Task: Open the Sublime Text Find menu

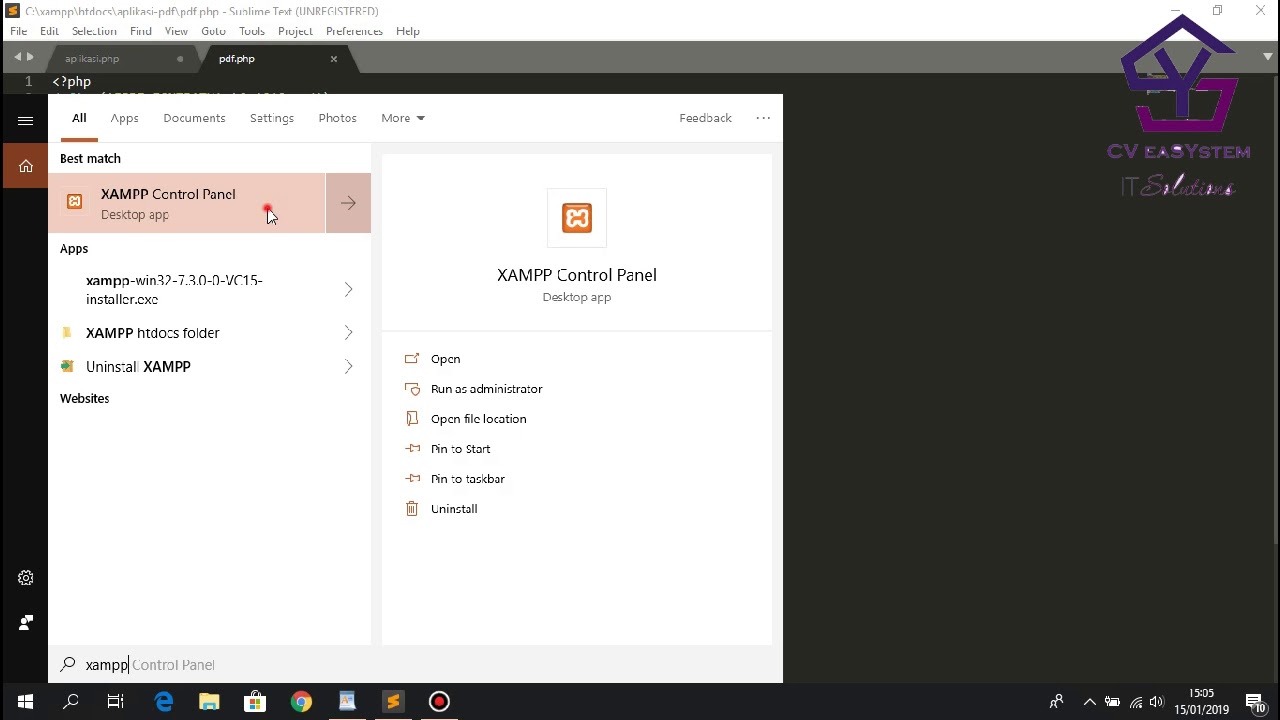Action: coord(141,31)
